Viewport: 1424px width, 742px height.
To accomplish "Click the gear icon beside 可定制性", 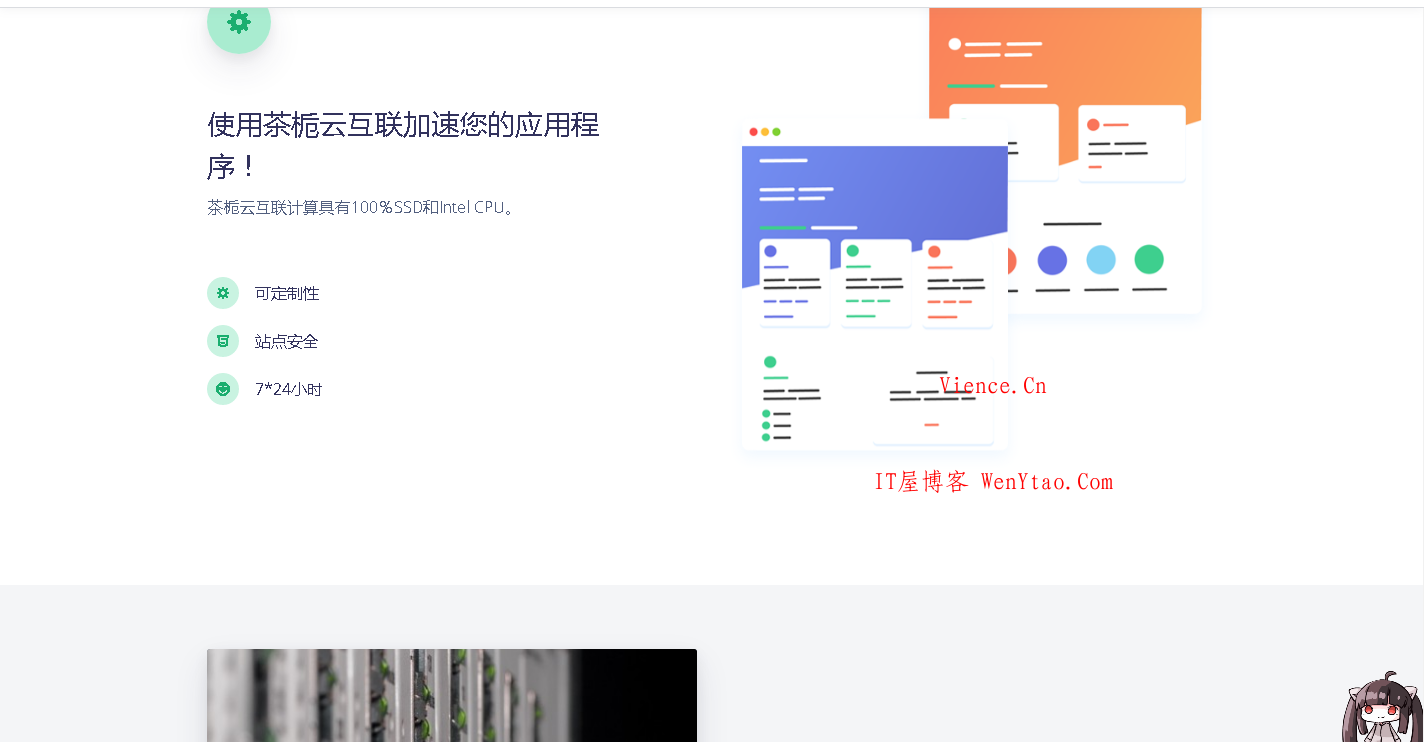I will pyautogui.click(x=223, y=293).
